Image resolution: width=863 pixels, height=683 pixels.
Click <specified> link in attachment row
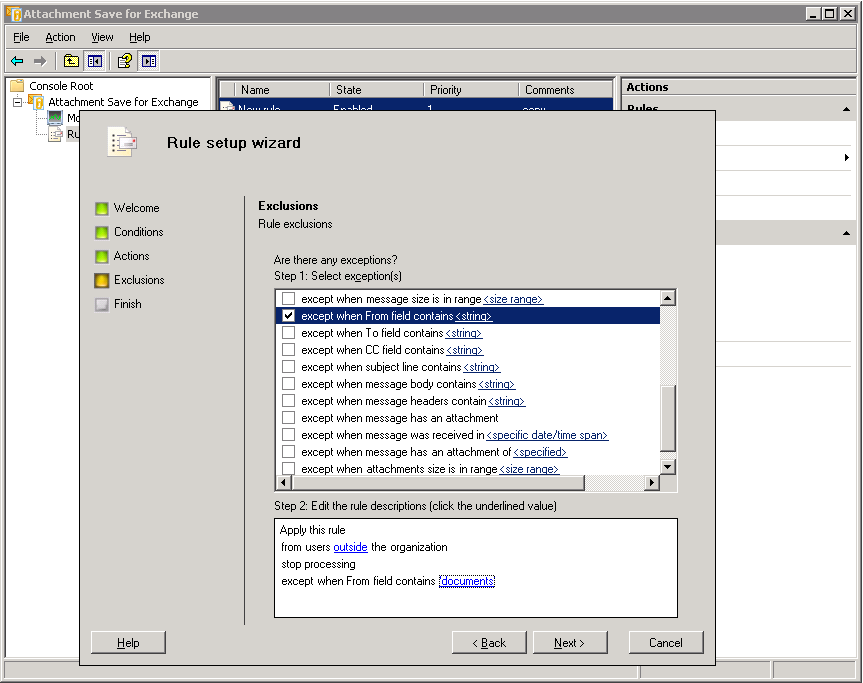540,452
